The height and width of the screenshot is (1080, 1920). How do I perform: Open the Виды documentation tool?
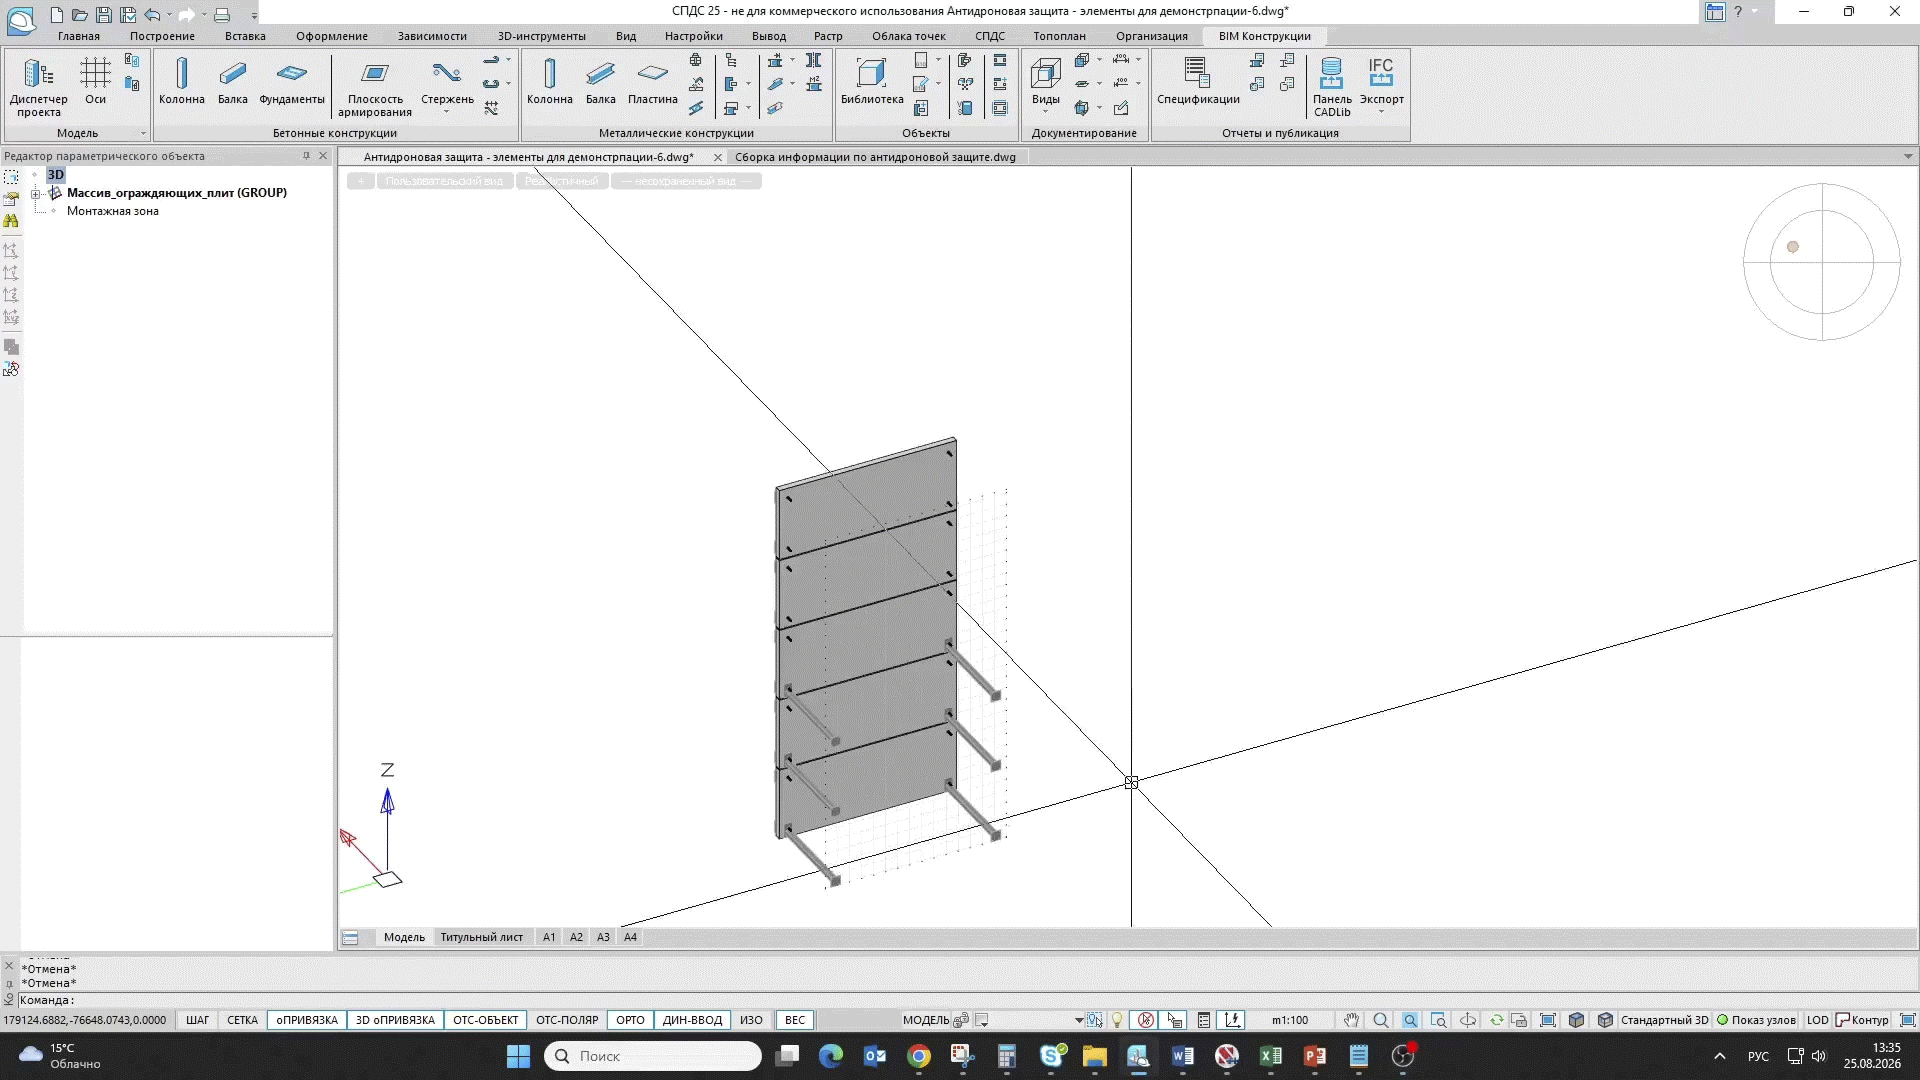[x=1046, y=84]
